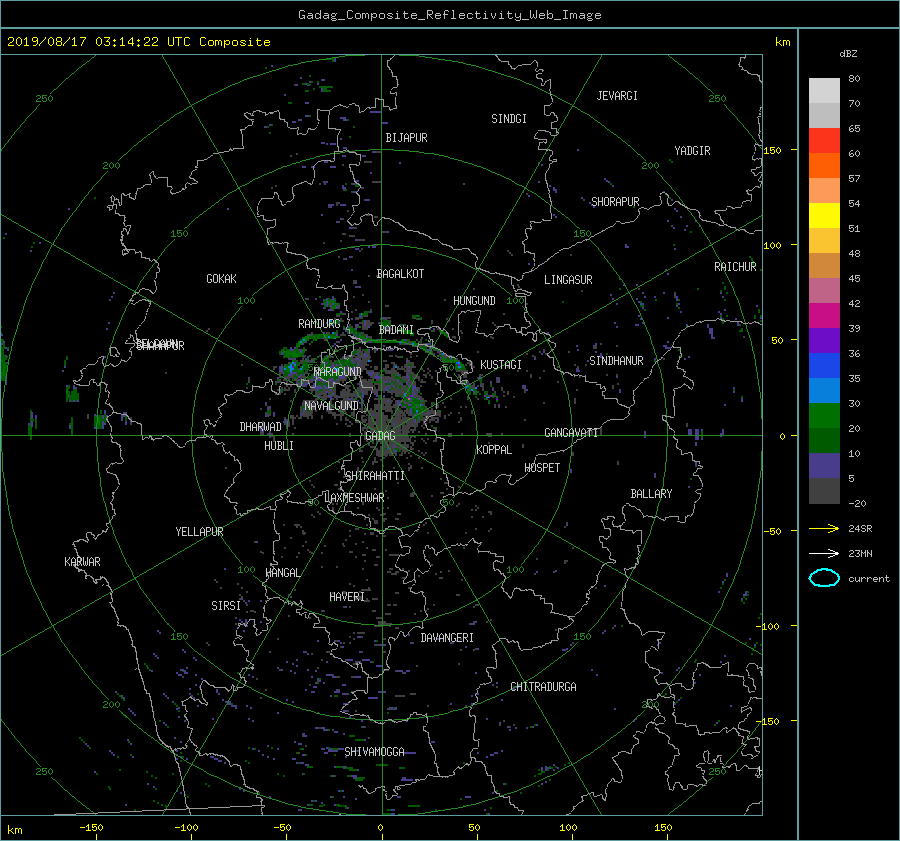The height and width of the screenshot is (841, 900).
Task: Click the YELLAPUR city label
Action: pos(199,532)
